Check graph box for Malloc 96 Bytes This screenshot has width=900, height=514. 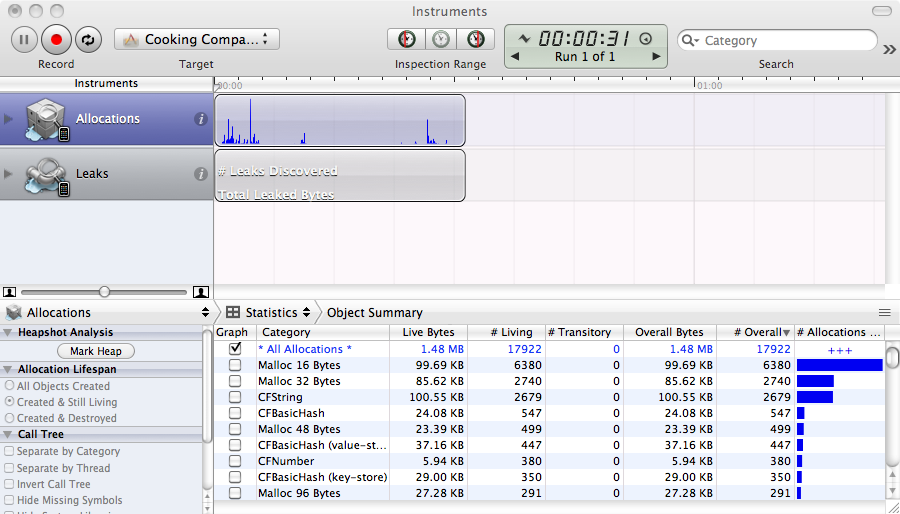tap(235, 493)
